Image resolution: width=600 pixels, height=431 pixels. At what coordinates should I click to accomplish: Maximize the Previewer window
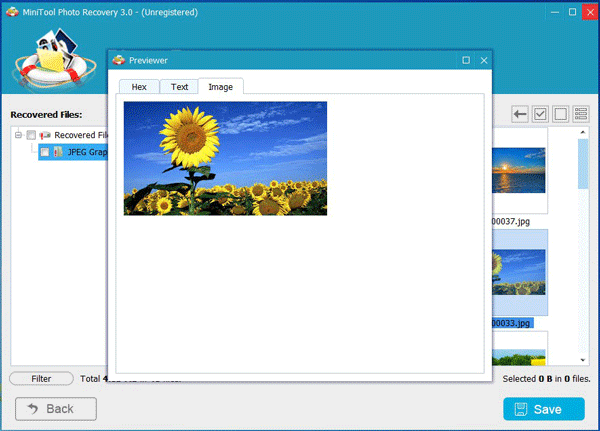466,61
